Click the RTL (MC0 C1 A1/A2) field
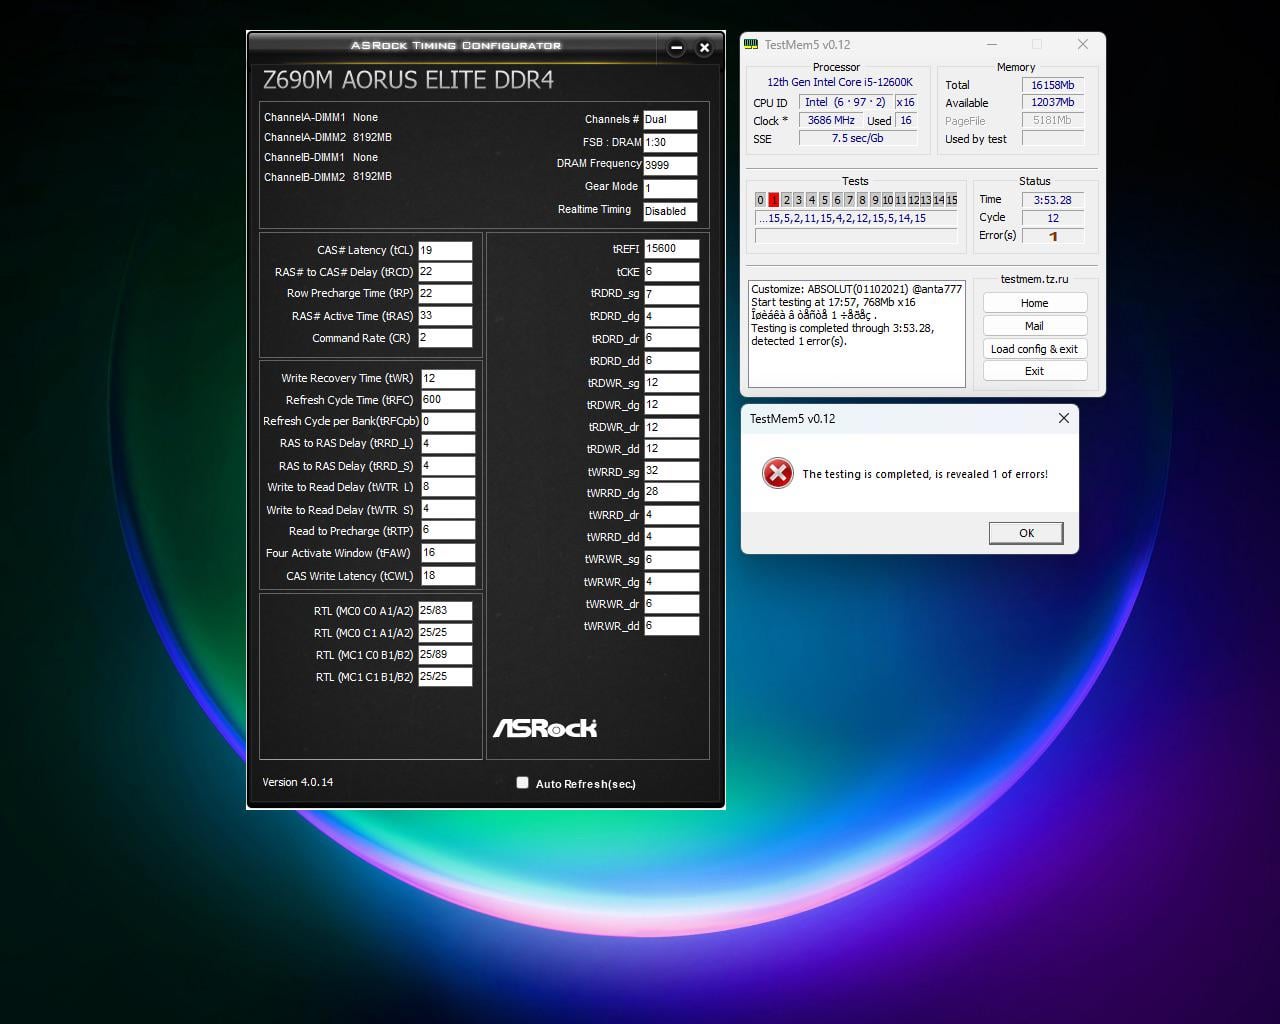Screen dimensions: 1280x1024 (445, 633)
